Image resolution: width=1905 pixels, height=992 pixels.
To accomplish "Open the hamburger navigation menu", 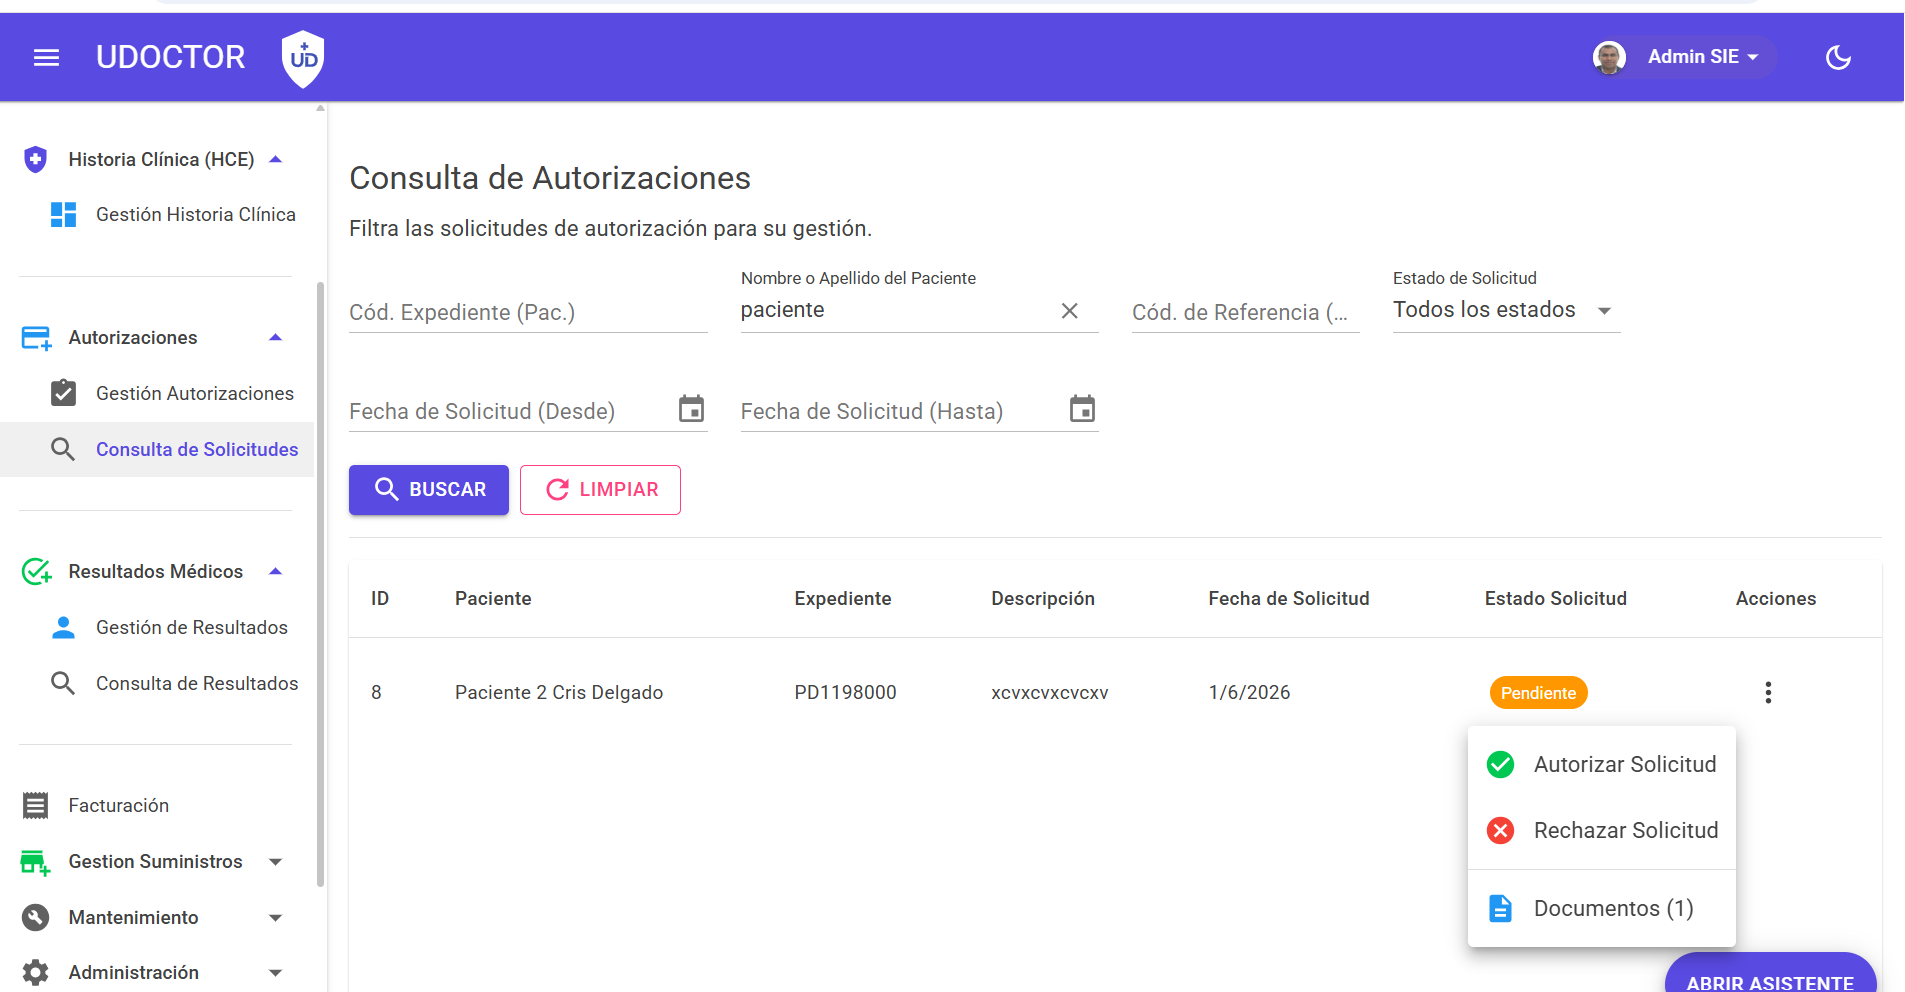I will (x=46, y=57).
